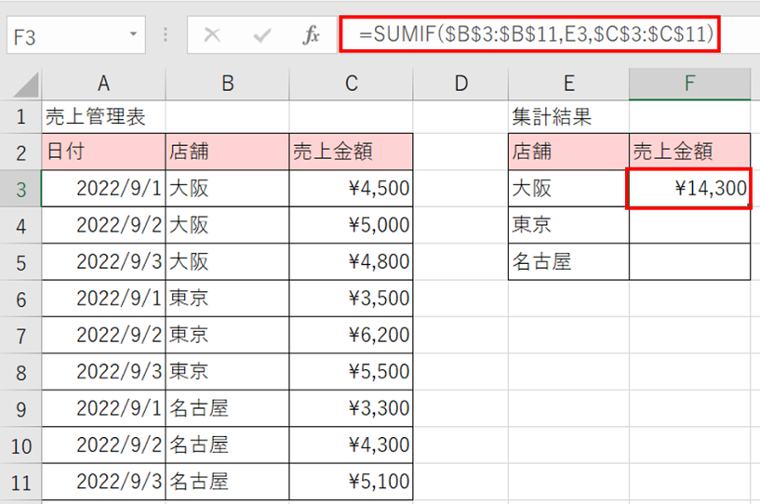Click the 東京 cell in row 8
760x504 pixels.
tap(227, 372)
